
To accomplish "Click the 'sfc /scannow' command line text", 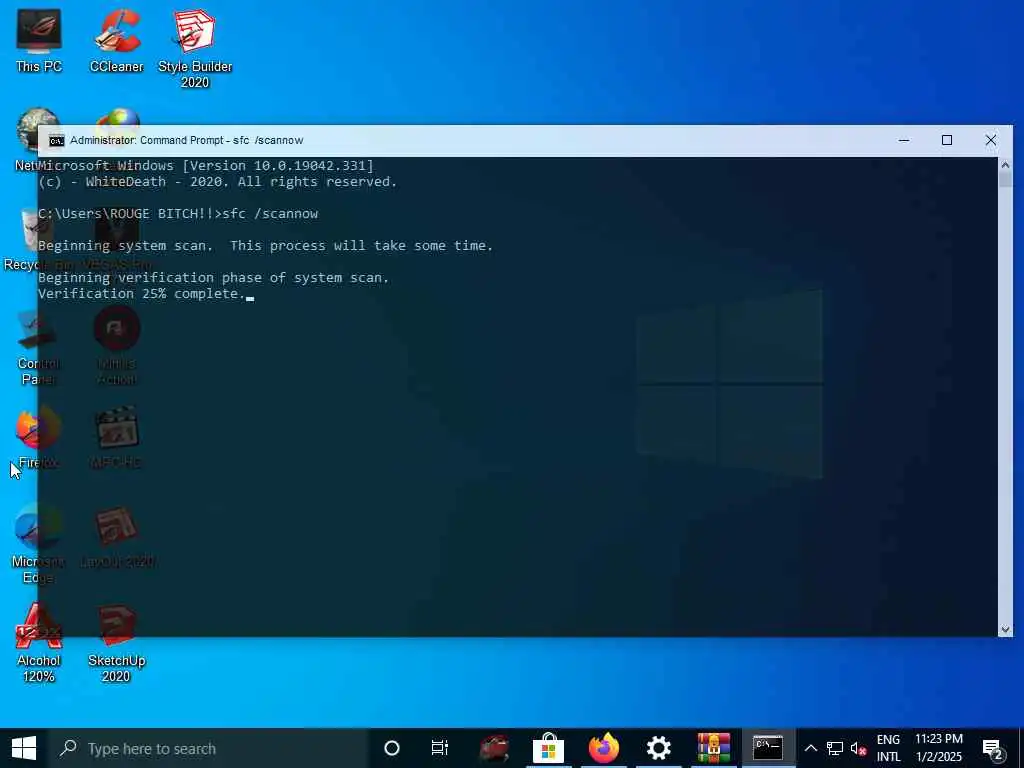I will point(270,214).
